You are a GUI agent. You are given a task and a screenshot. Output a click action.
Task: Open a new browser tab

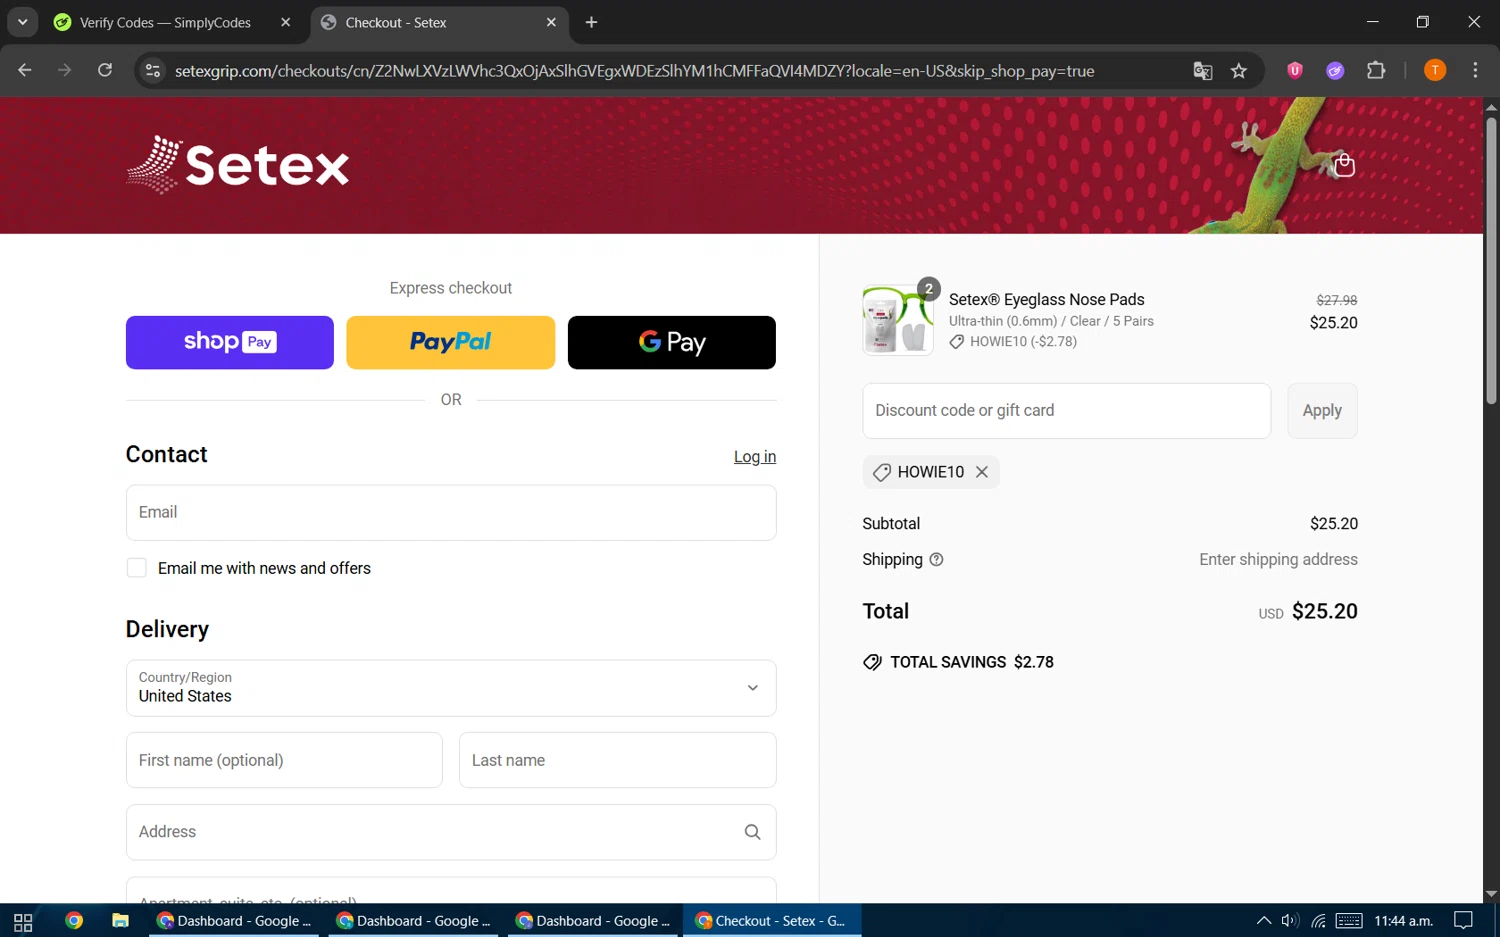click(591, 22)
